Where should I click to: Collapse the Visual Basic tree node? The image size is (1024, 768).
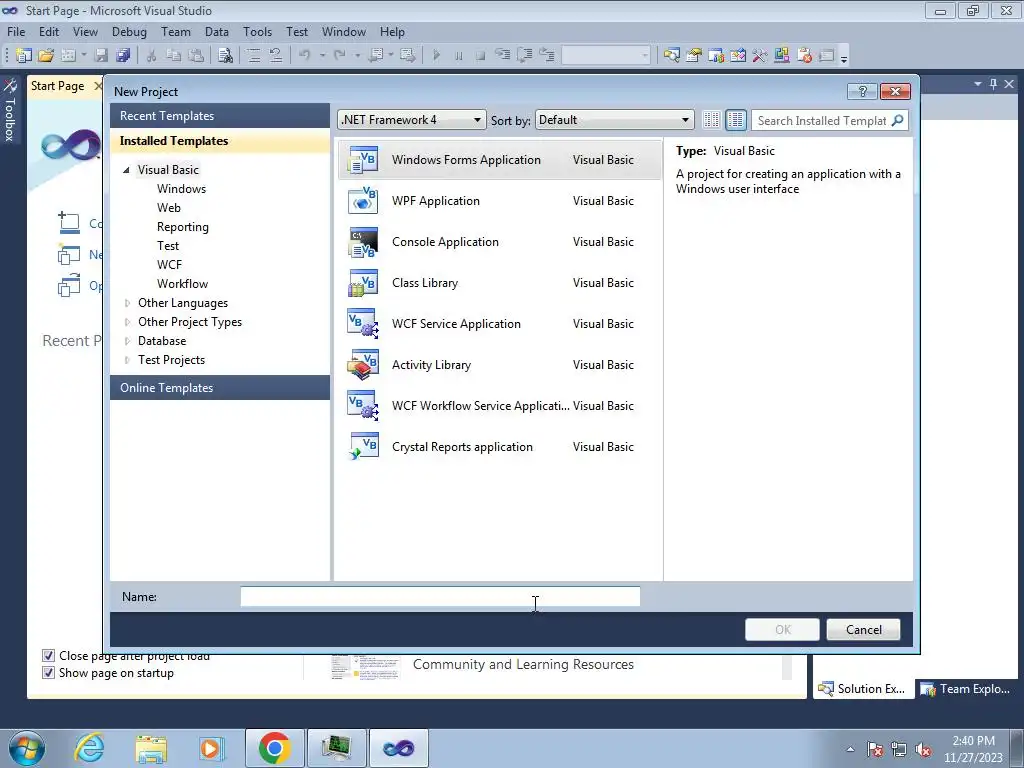click(x=126, y=170)
